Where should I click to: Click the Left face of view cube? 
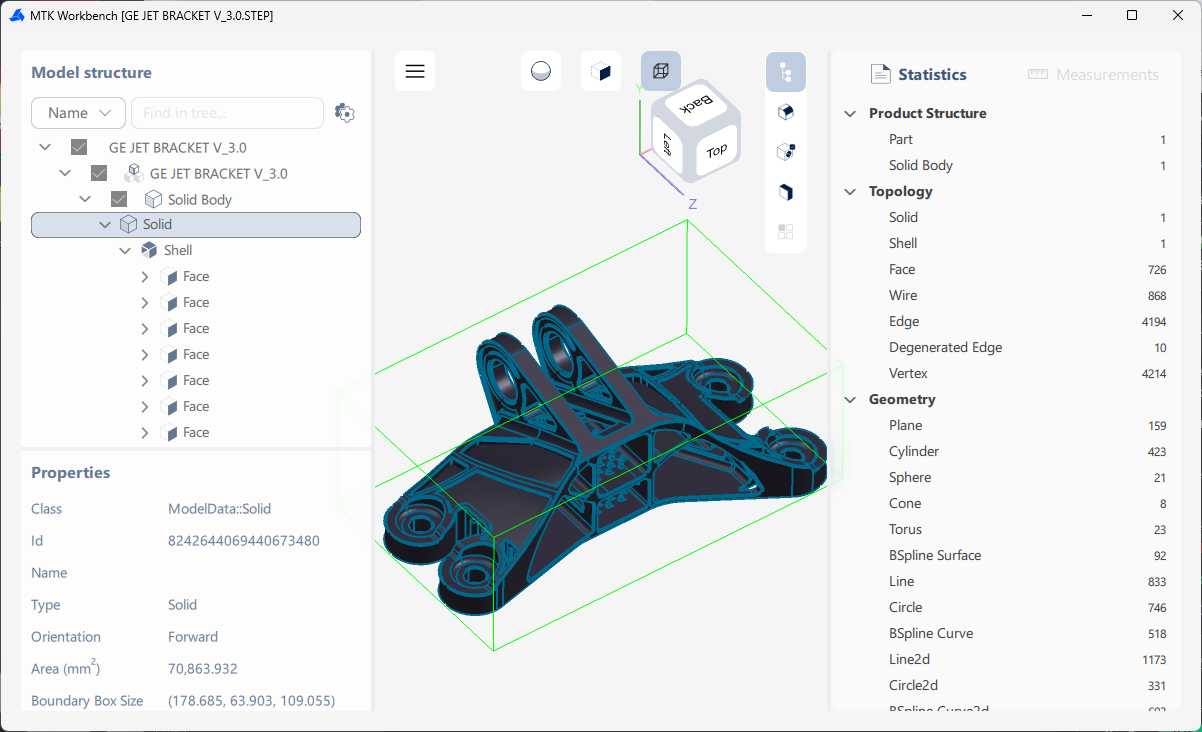pyautogui.click(x=665, y=145)
